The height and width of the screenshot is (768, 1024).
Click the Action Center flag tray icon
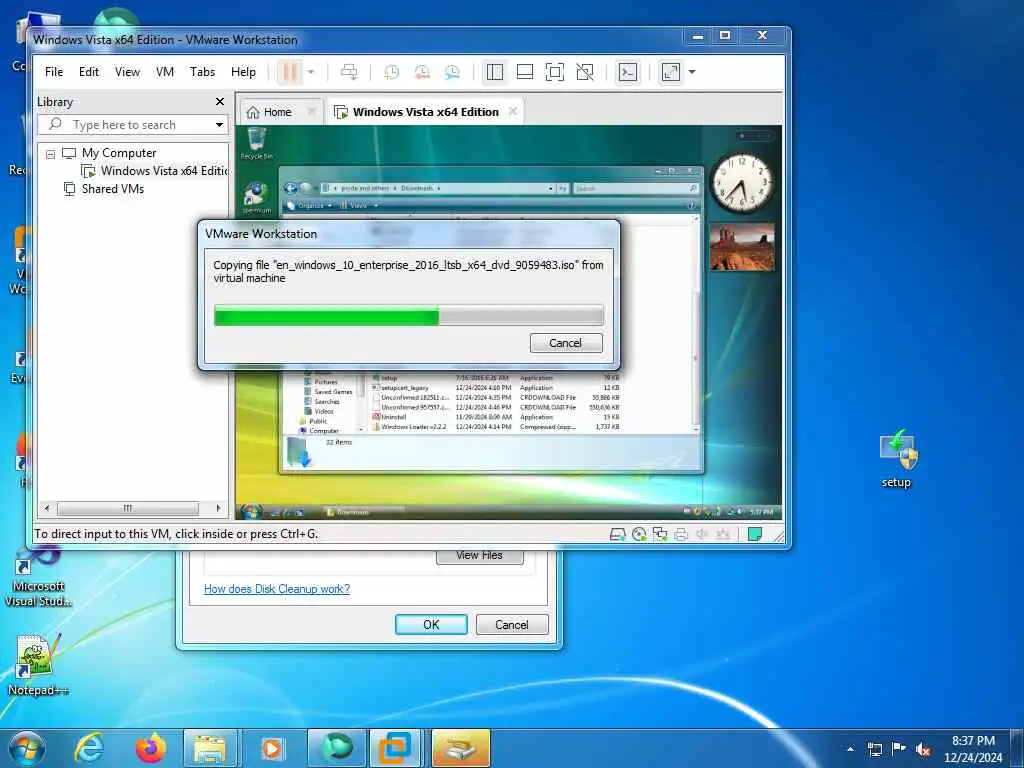899,749
